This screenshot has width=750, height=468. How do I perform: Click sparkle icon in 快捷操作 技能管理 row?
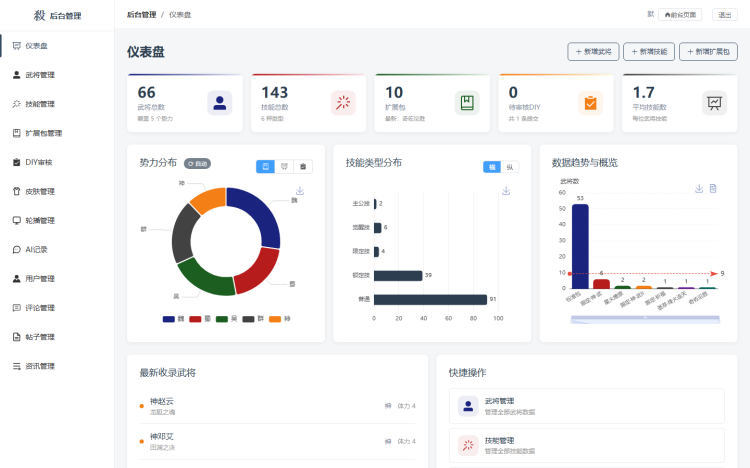(468, 445)
